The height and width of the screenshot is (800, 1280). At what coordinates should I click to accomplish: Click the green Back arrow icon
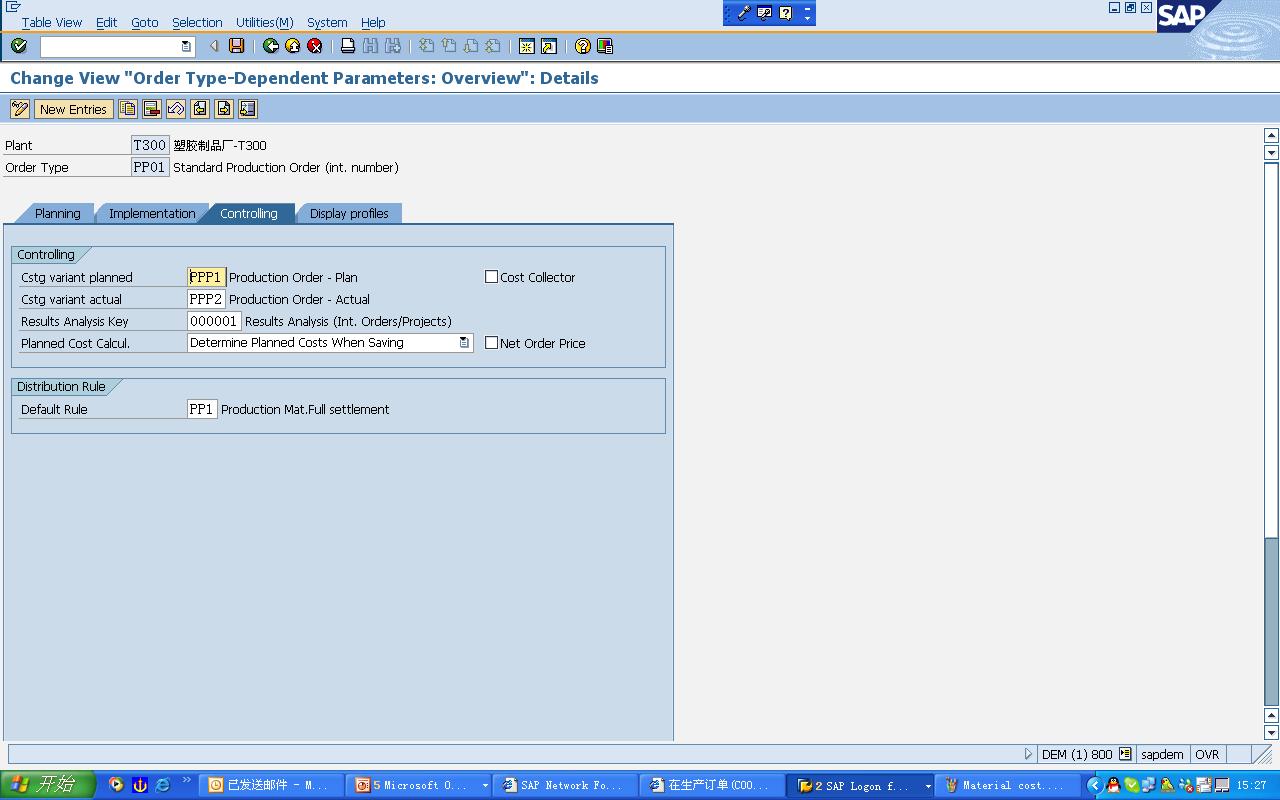coord(270,46)
